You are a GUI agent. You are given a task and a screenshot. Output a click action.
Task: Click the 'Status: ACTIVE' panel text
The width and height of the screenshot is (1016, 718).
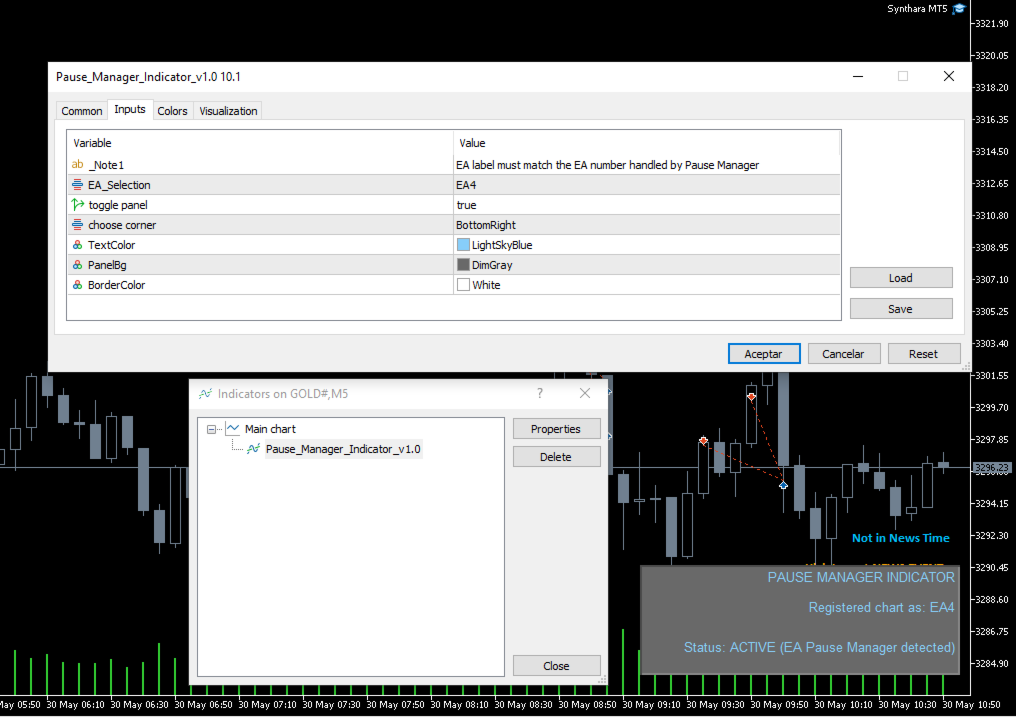tap(820, 647)
